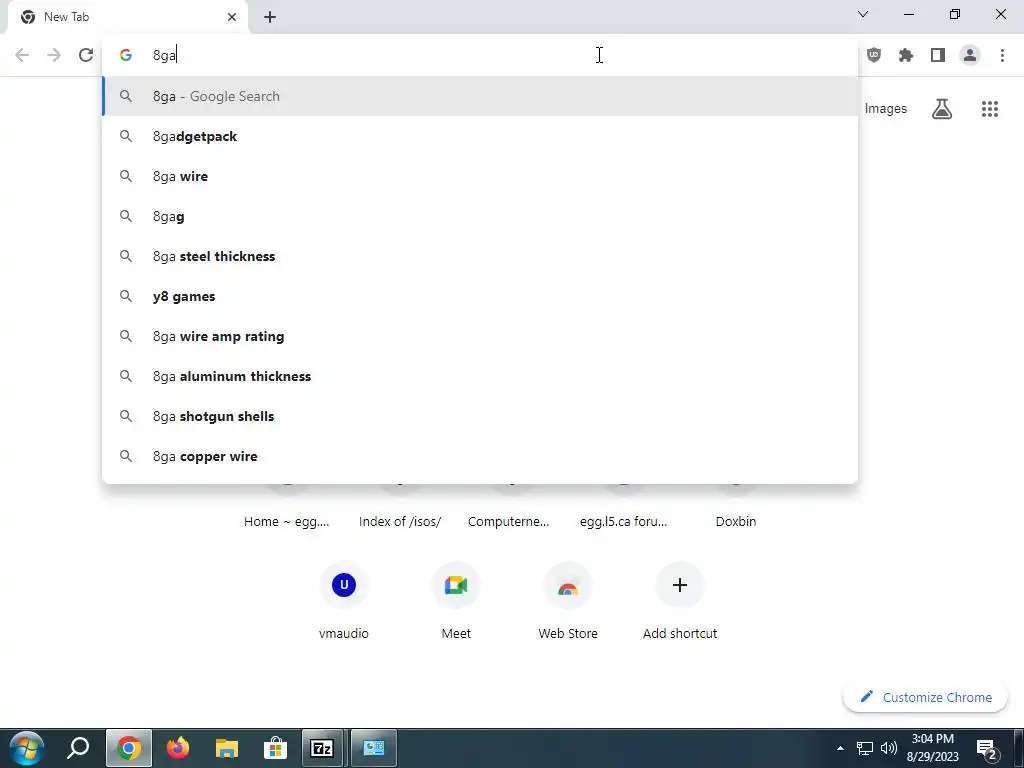Choose the 8gag suggestion
Viewport: 1024px width, 768px height.
point(480,216)
